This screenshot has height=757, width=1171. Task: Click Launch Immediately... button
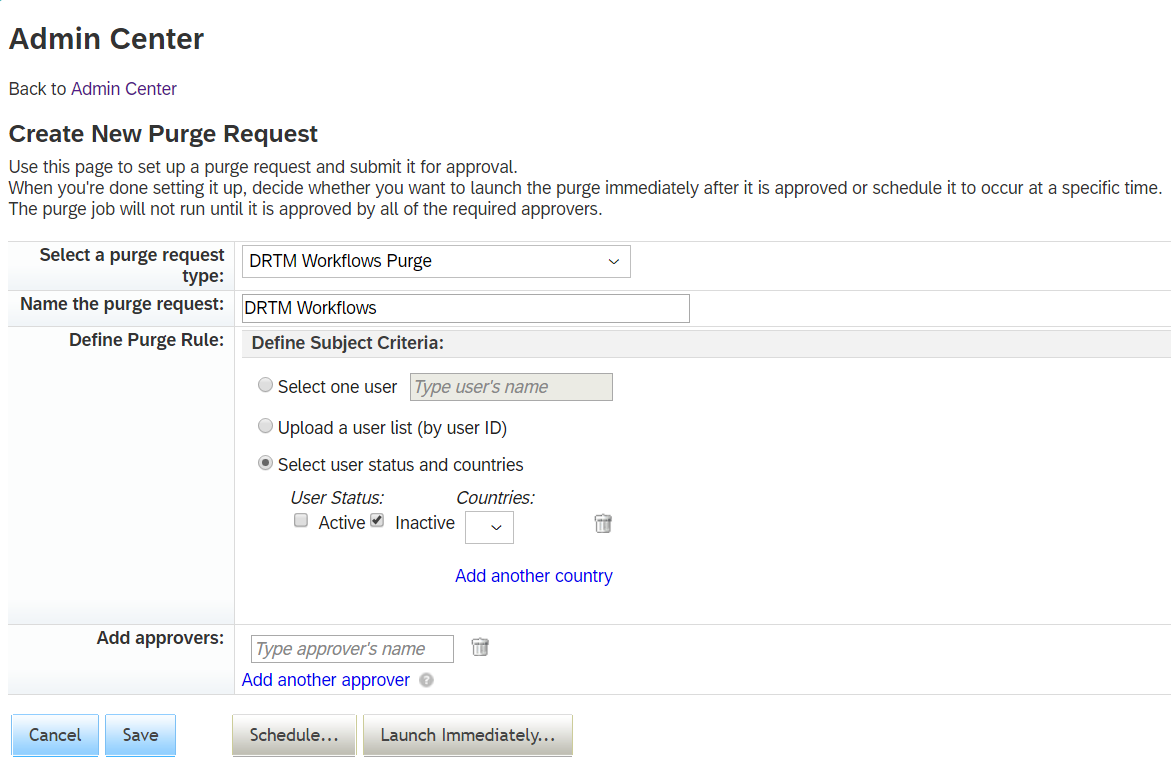[x=468, y=735]
